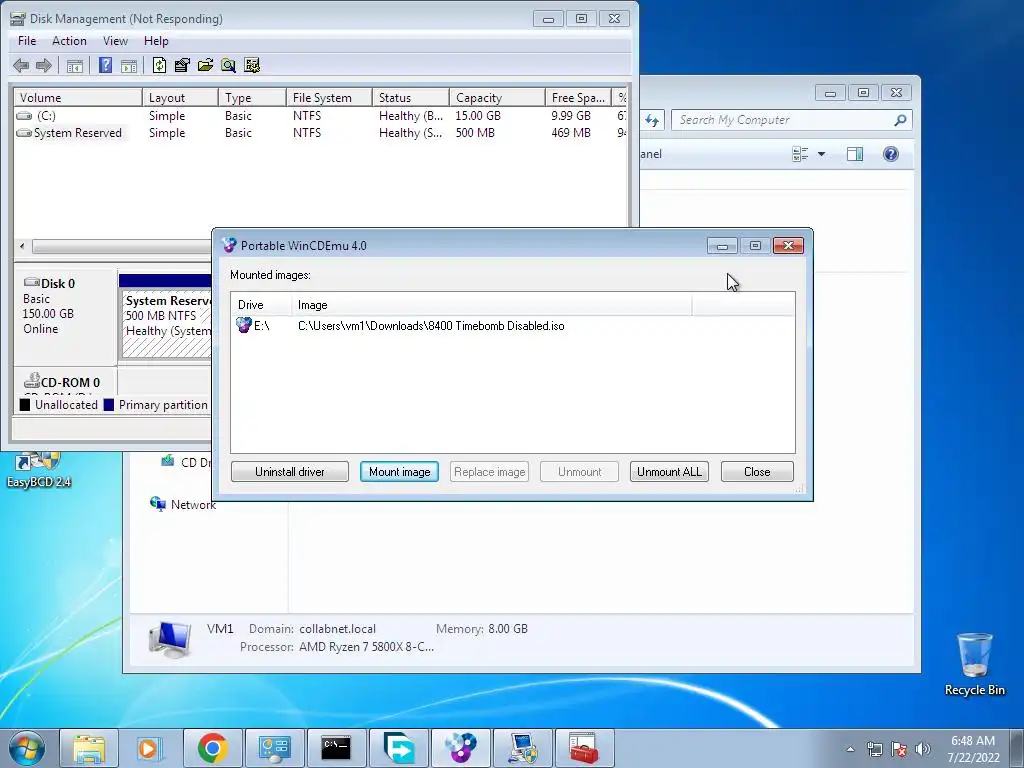Select the System Reserved volume row
This screenshot has height=768, width=1024.
320,133
